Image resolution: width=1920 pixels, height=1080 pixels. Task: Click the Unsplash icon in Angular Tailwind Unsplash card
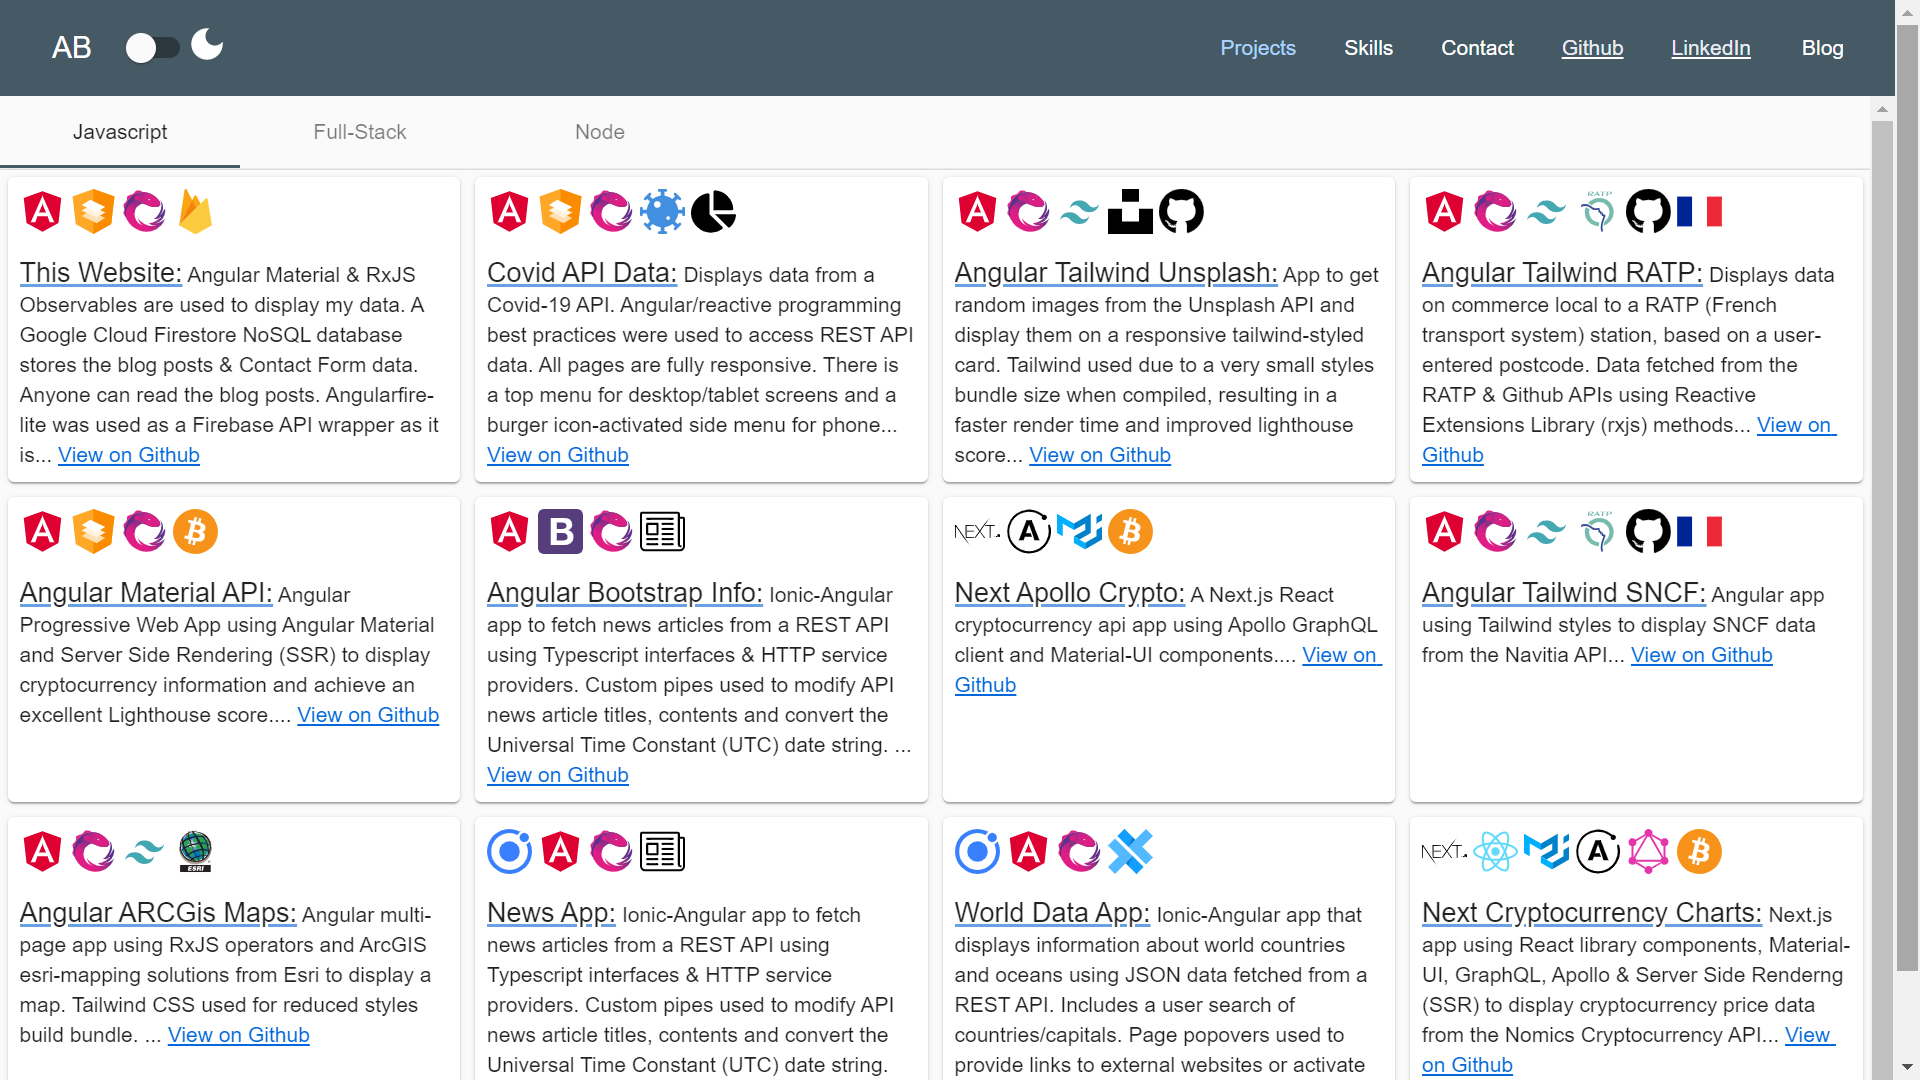point(1130,212)
